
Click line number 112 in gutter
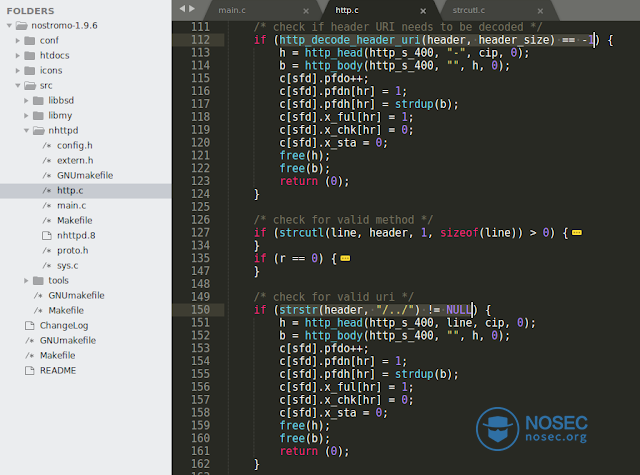200,40
